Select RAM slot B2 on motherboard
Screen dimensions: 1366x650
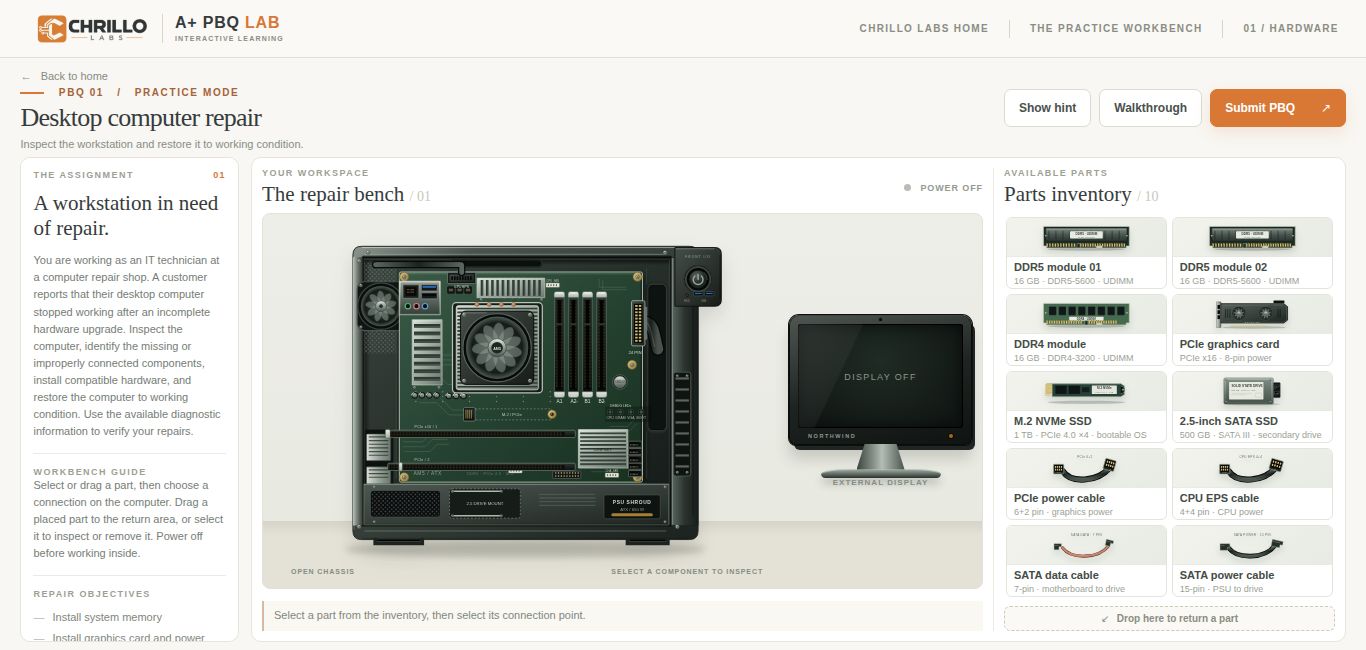click(x=601, y=344)
